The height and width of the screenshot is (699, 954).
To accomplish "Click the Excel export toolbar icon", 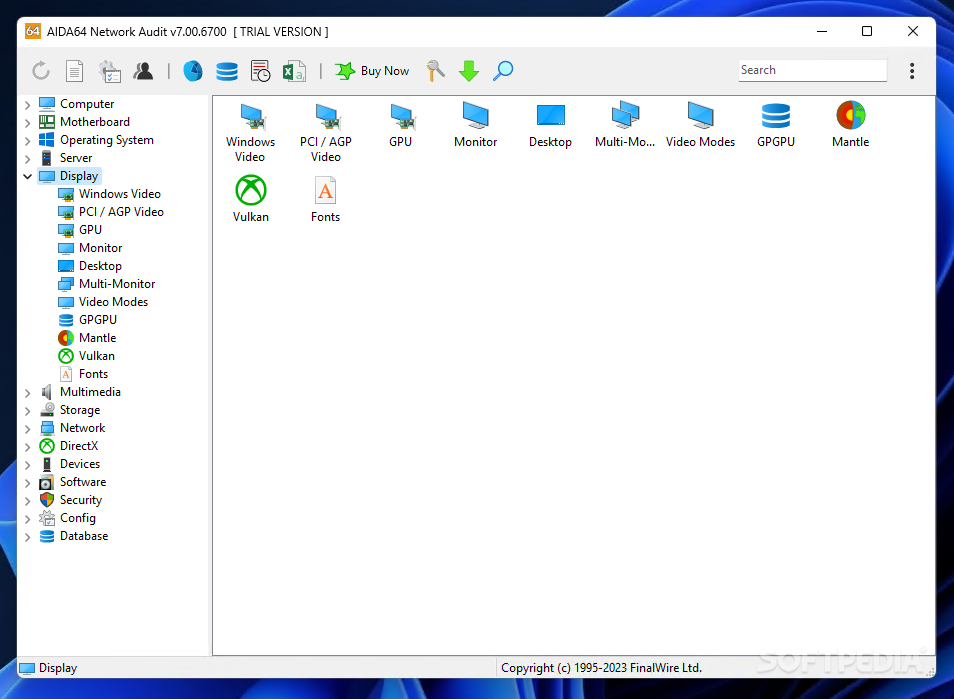I will [294, 71].
